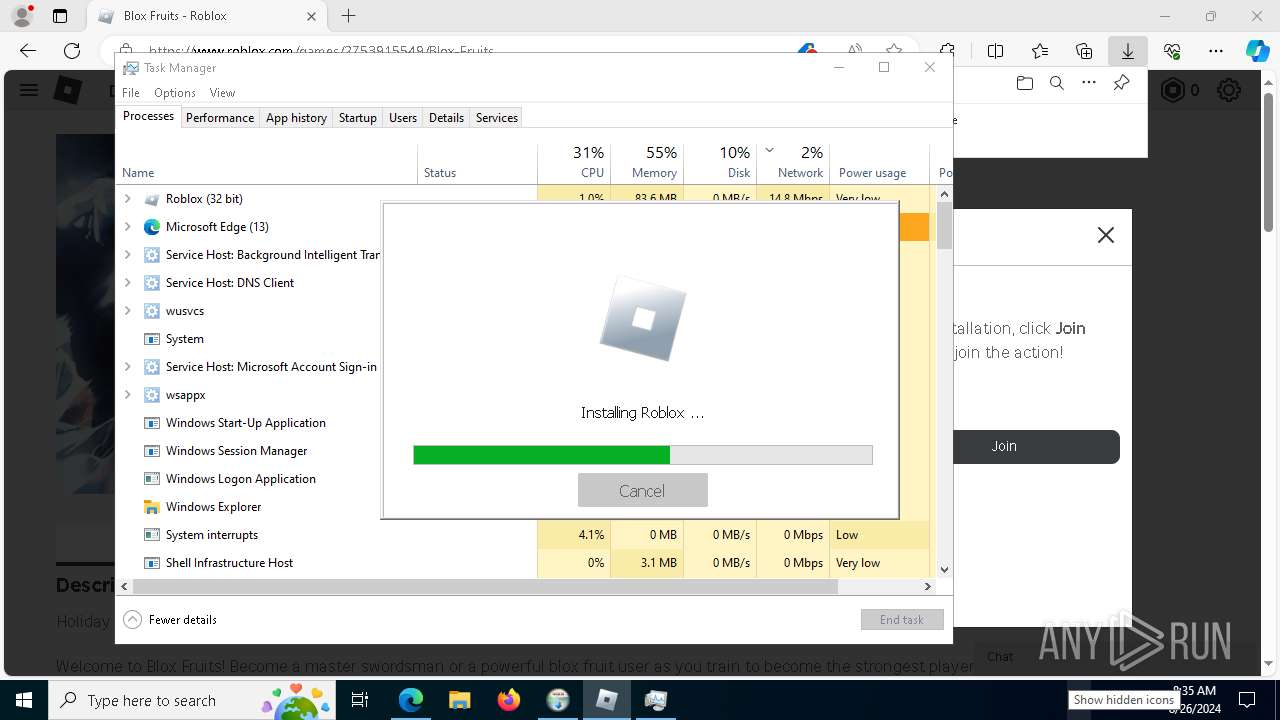This screenshot has height=720, width=1280.
Task: Open Firefox from the taskbar
Action: (509, 700)
